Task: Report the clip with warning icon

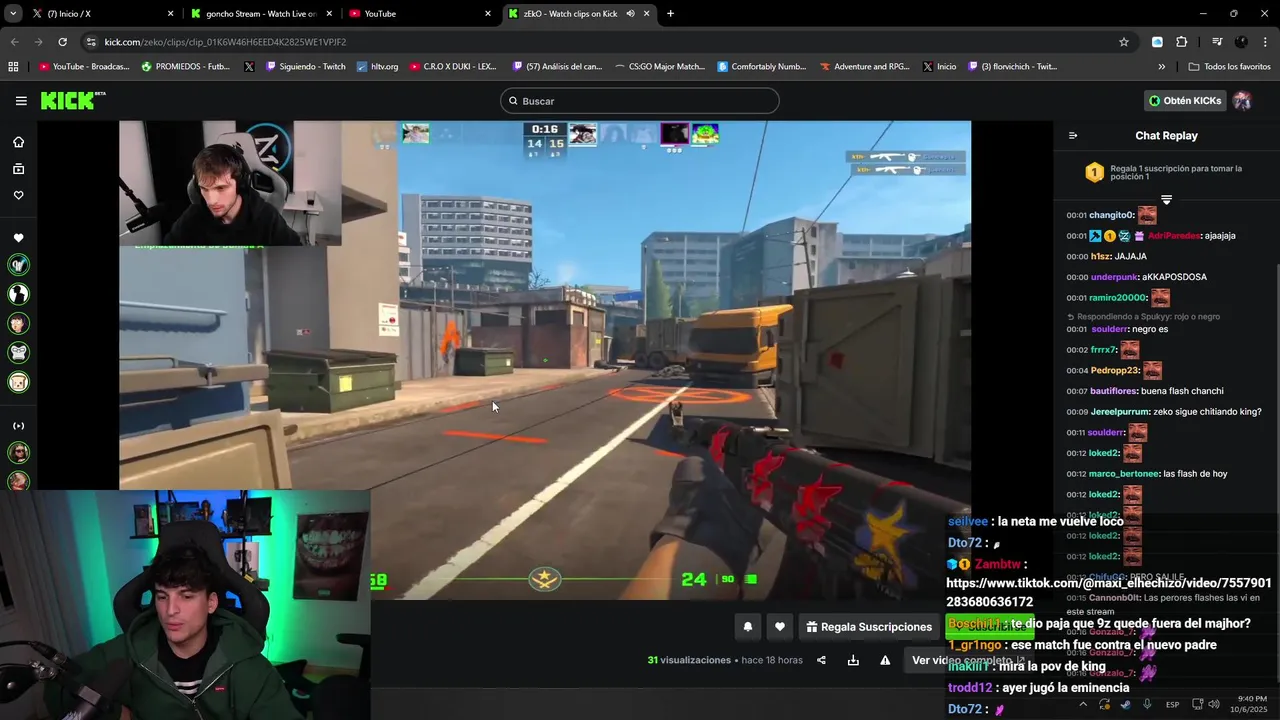Action: tap(885, 660)
